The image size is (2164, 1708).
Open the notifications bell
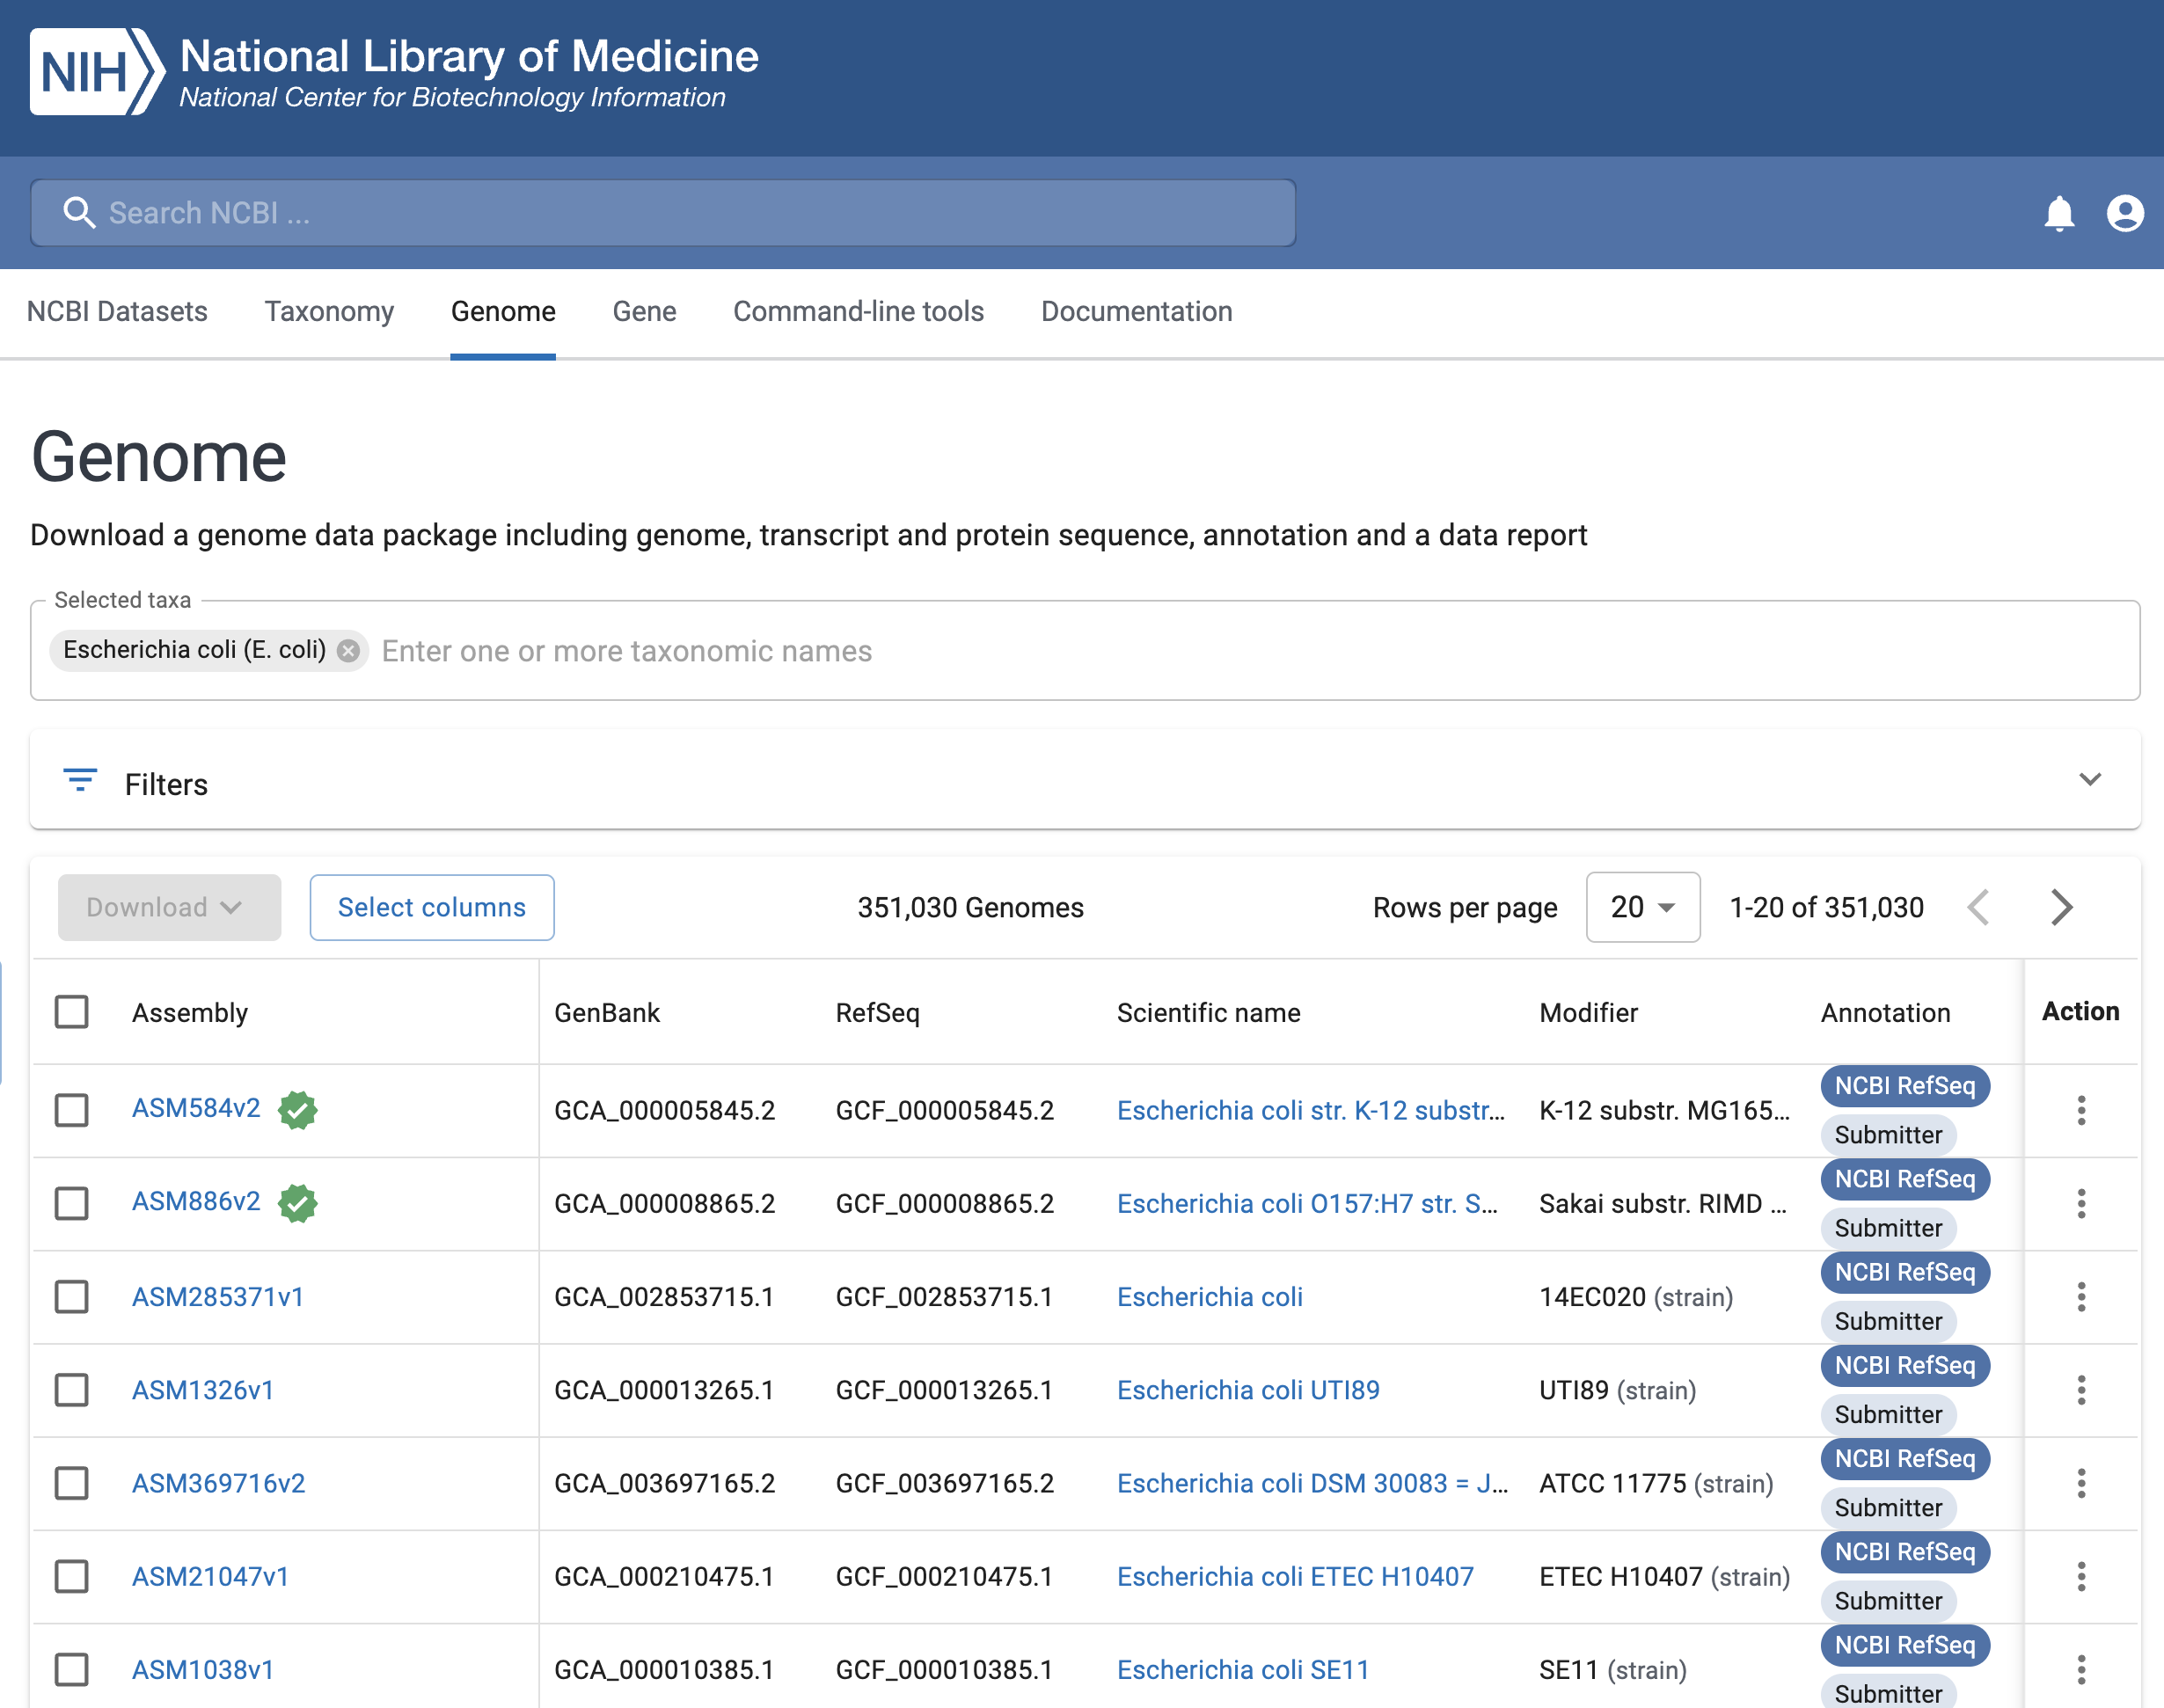pyautogui.click(x=2059, y=213)
